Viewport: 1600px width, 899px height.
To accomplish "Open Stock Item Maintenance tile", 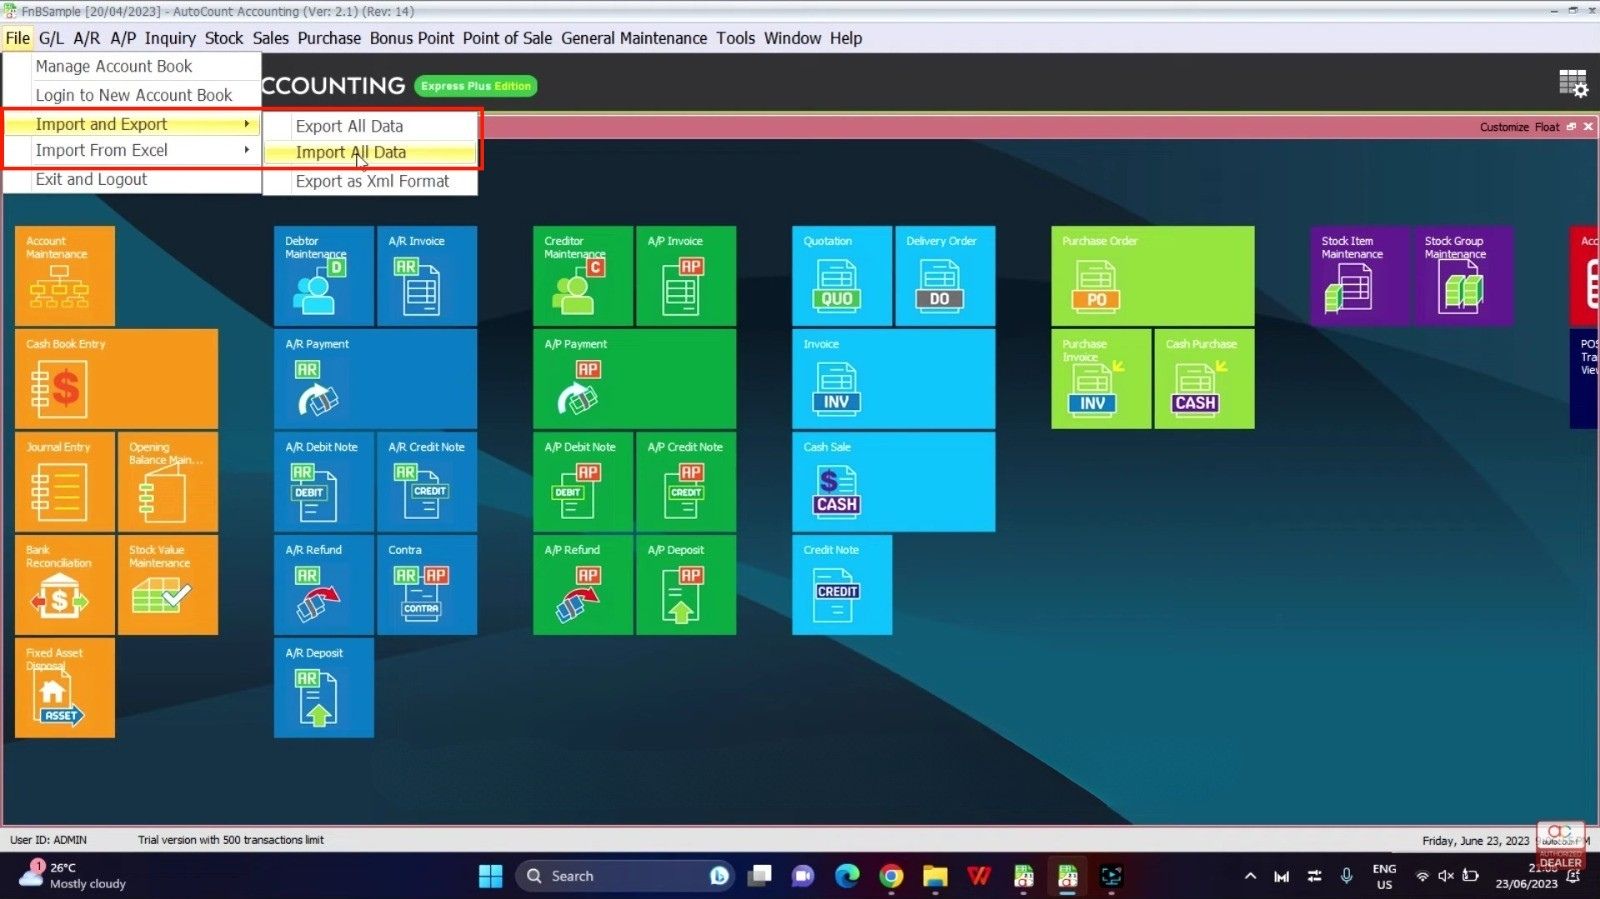I will [x=1359, y=276].
